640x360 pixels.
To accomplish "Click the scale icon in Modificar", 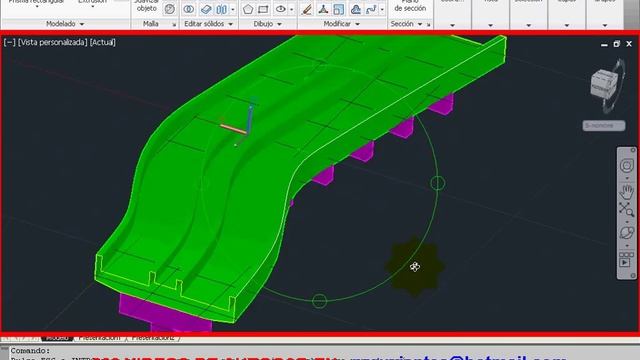I will point(338,9).
